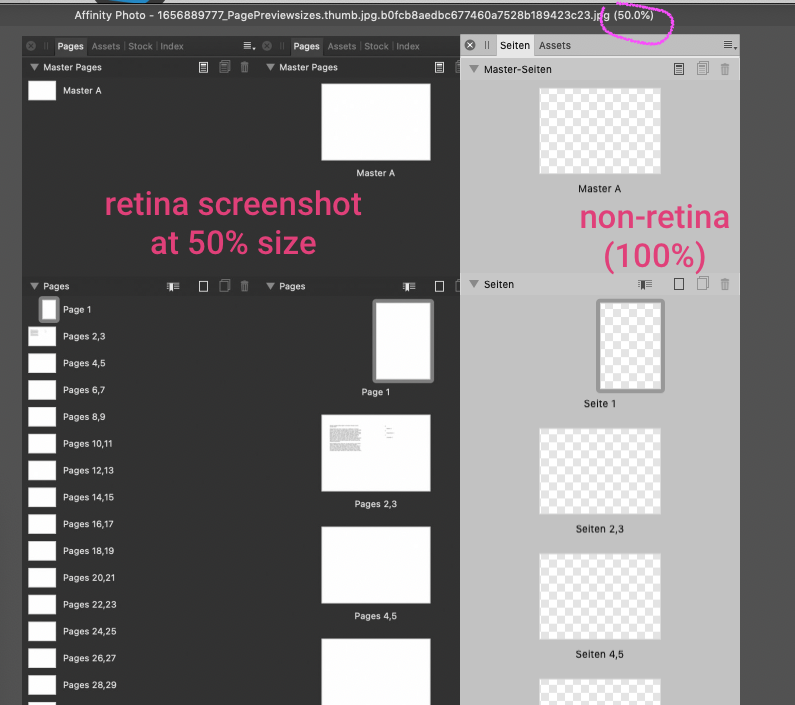The height and width of the screenshot is (705, 795).
Task: Delete master page trash icon in left panel
Action: (x=244, y=67)
